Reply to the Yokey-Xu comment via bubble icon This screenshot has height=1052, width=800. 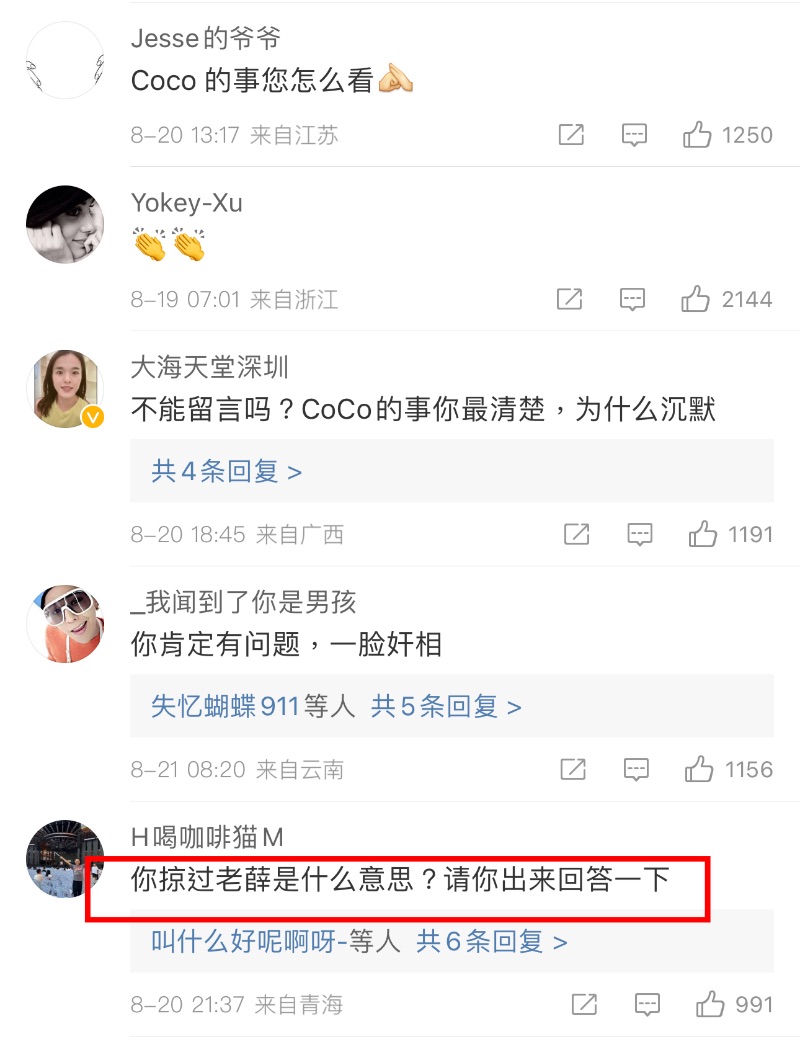pos(632,299)
